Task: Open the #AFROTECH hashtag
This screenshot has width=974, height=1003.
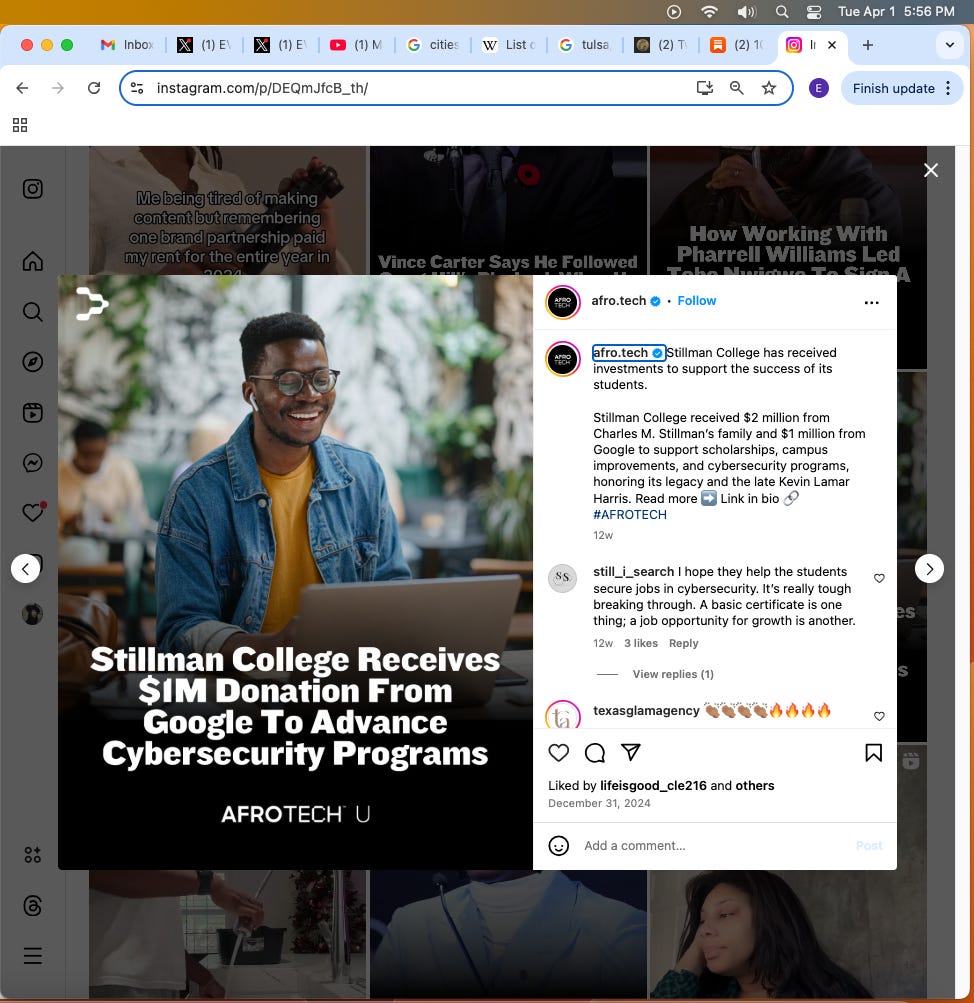Action: (x=630, y=515)
